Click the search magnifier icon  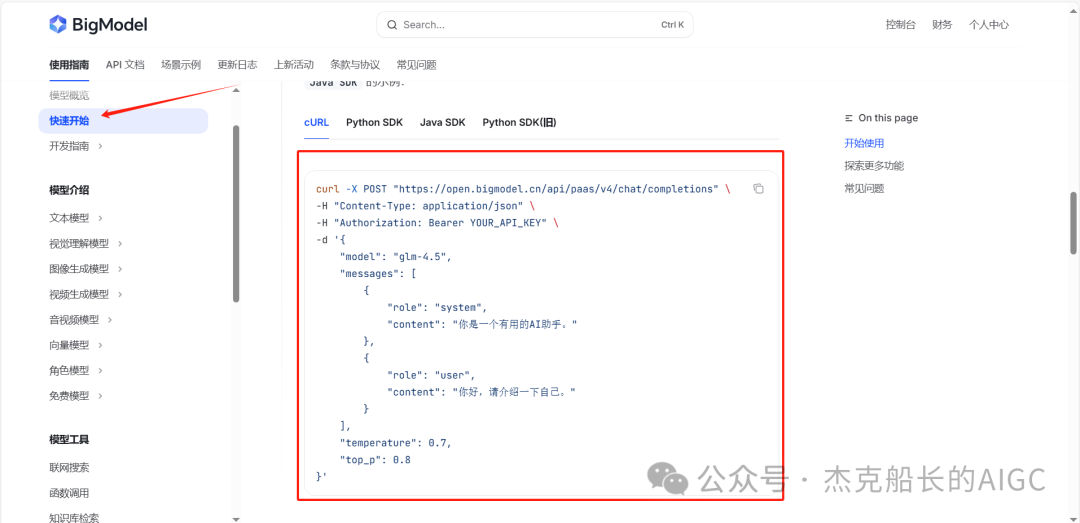click(392, 25)
